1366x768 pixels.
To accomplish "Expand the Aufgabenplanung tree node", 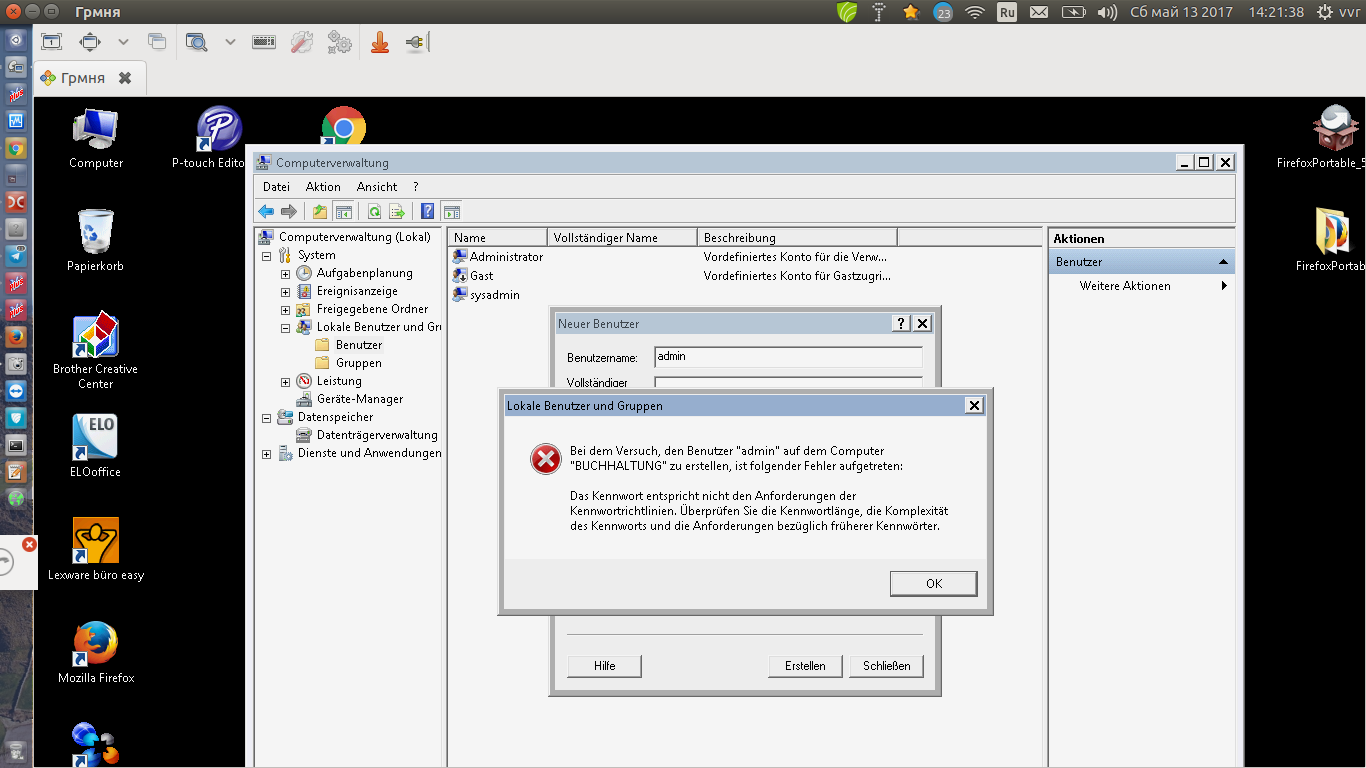I will (285, 274).
